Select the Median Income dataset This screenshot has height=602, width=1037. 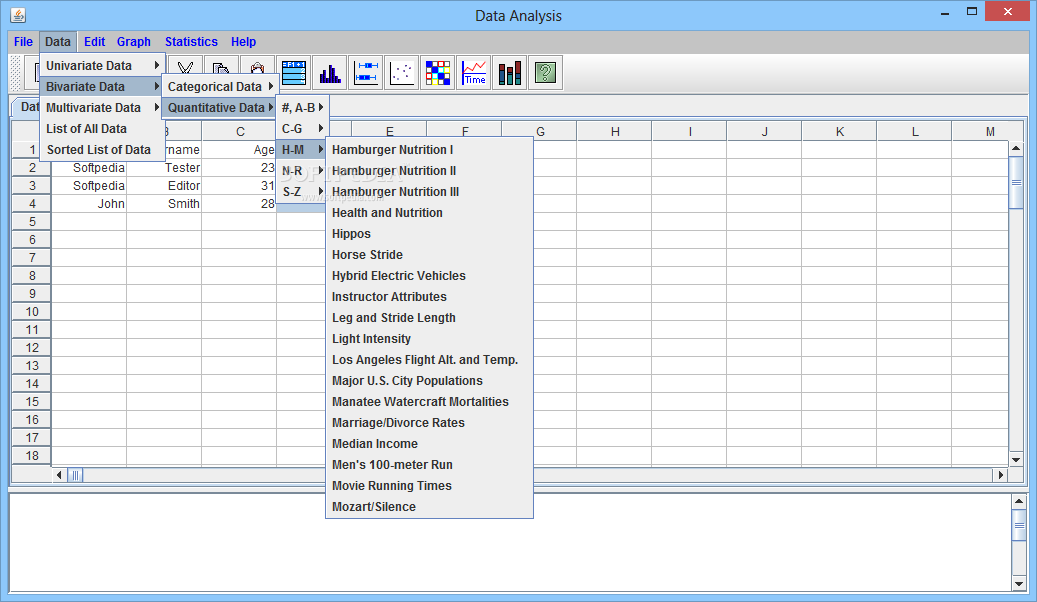(x=429, y=445)
